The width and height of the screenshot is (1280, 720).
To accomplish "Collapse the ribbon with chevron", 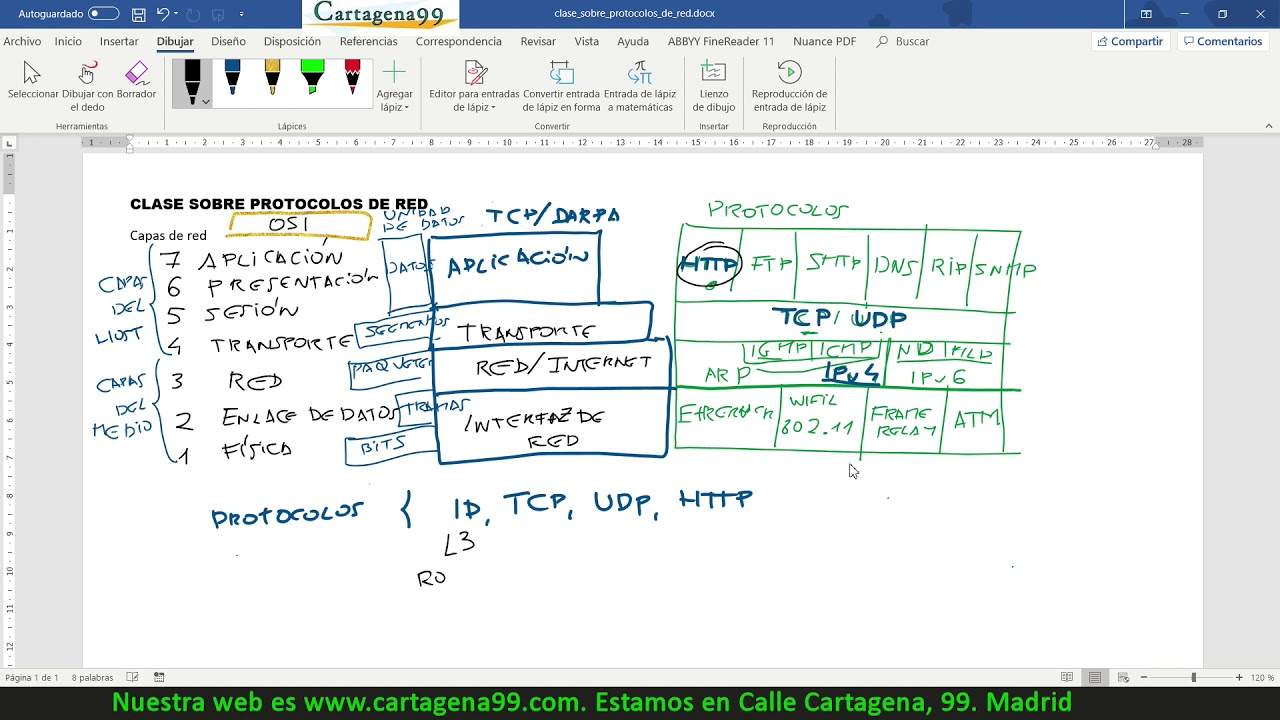I will click(1269, 126).
